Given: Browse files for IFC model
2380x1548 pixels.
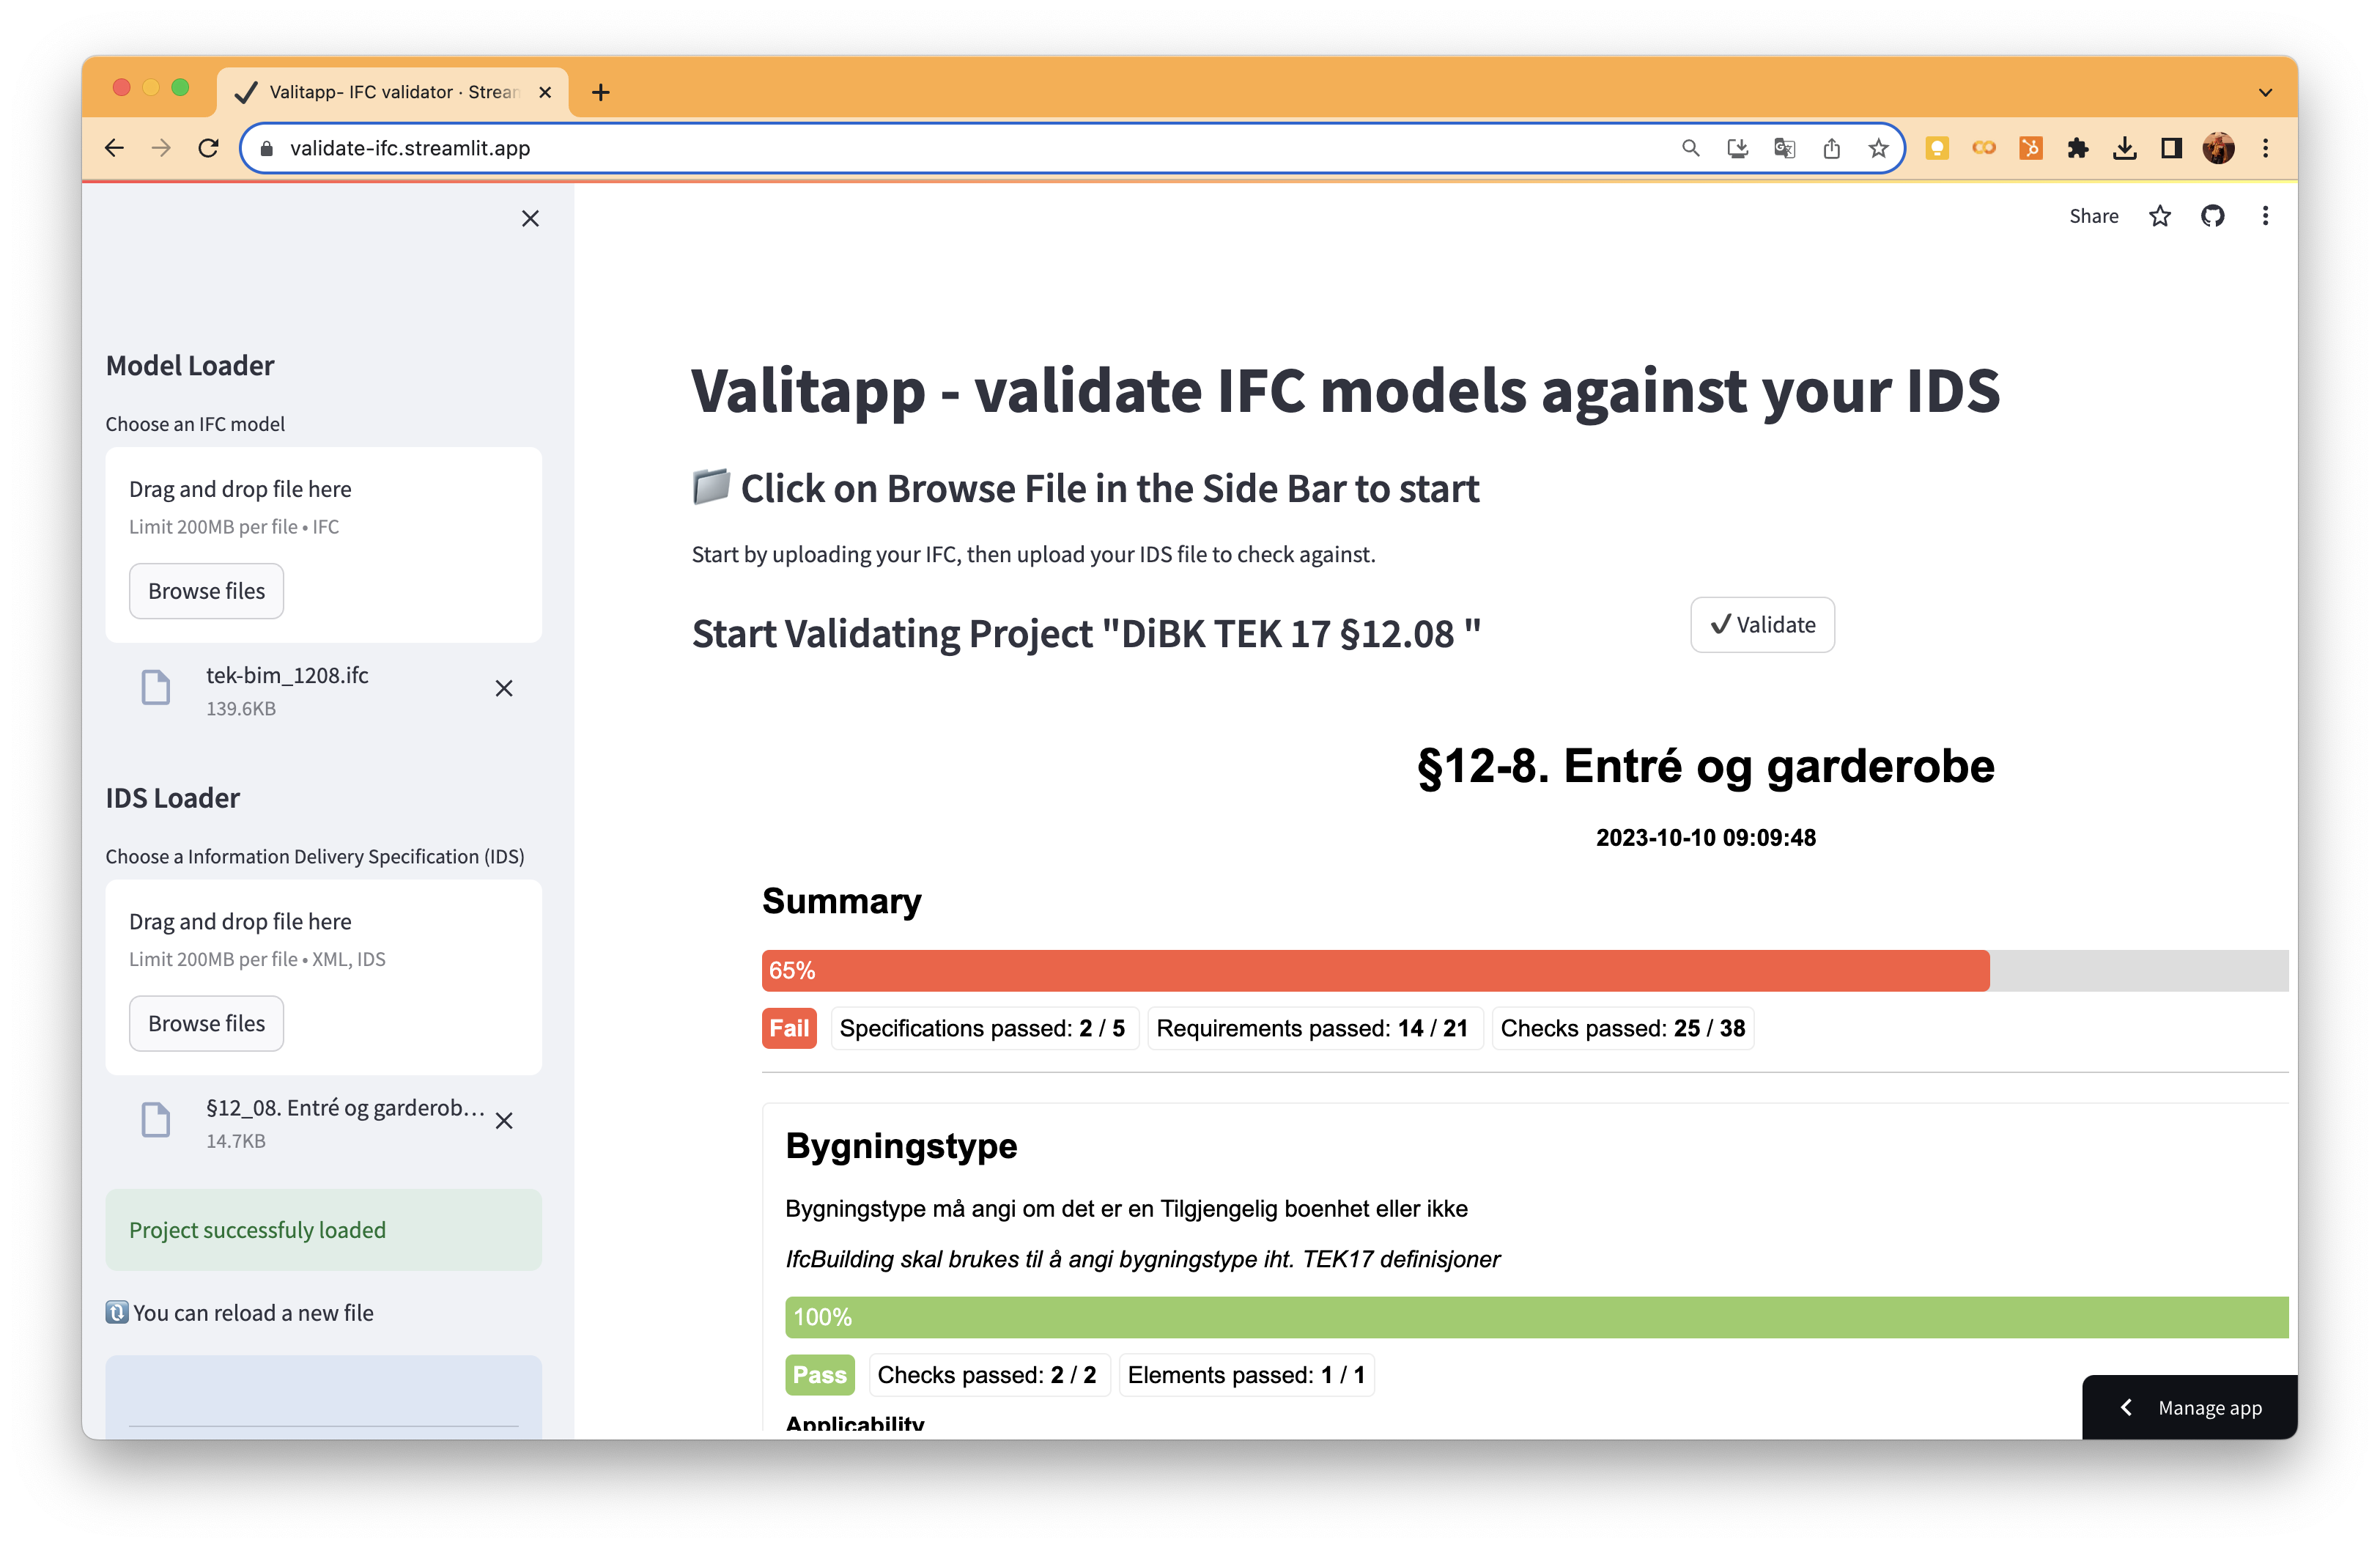Looking at the screenshot, I should click(207, 590).
